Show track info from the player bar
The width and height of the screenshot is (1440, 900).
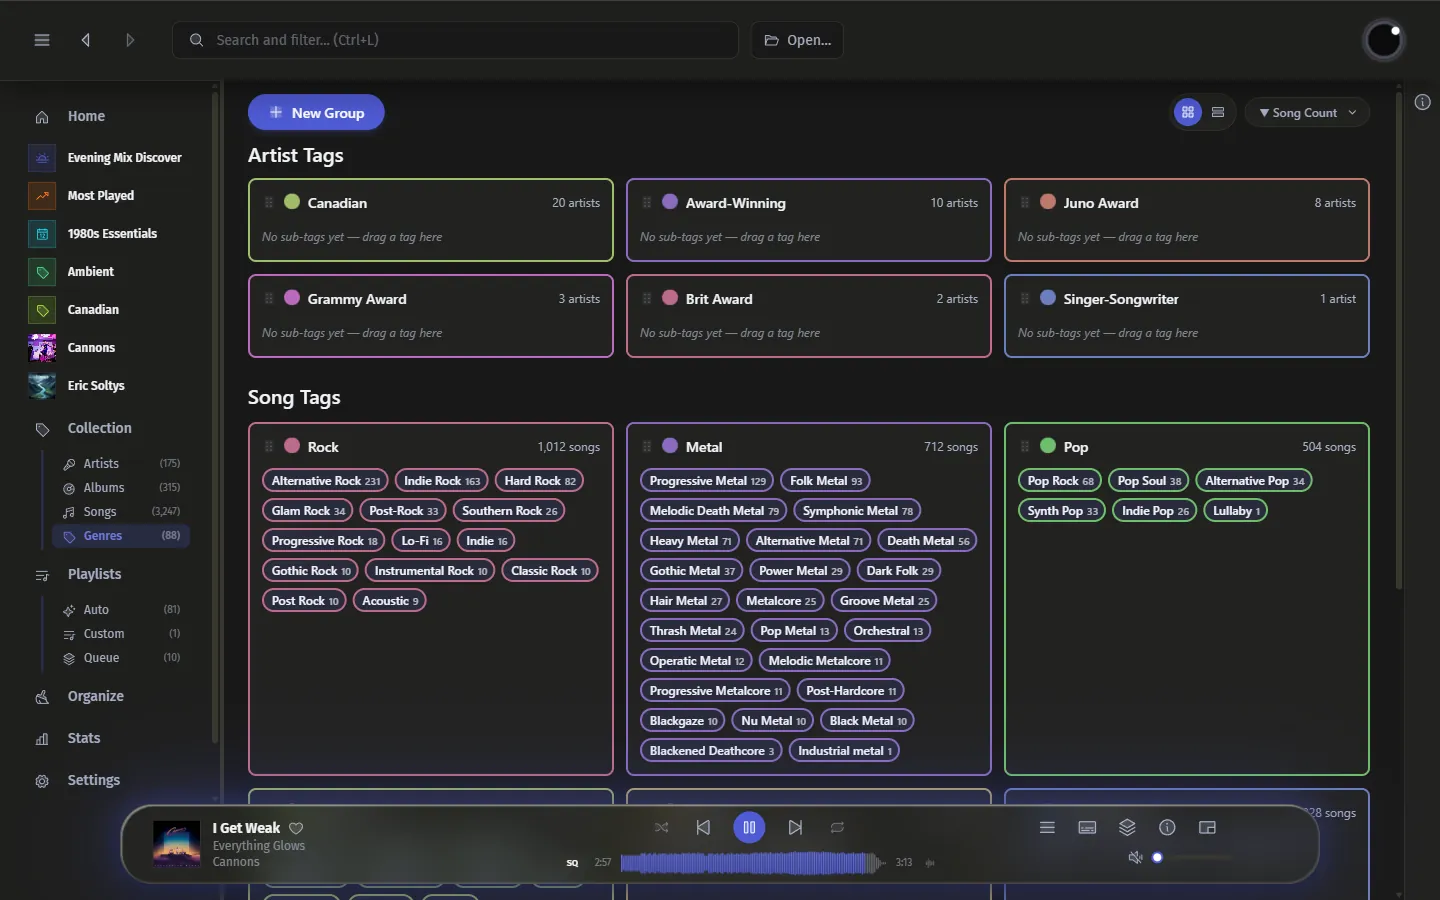[1167, 827]
